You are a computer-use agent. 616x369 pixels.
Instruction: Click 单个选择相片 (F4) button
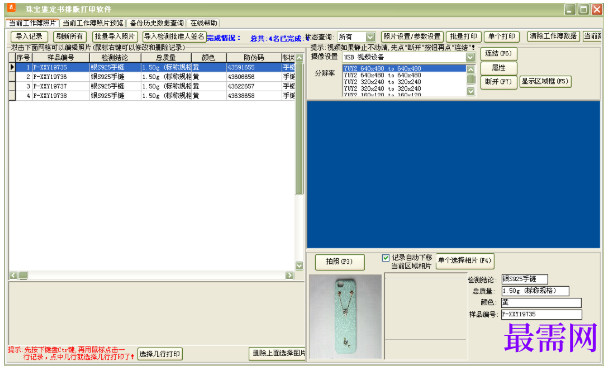coord(465,261)
